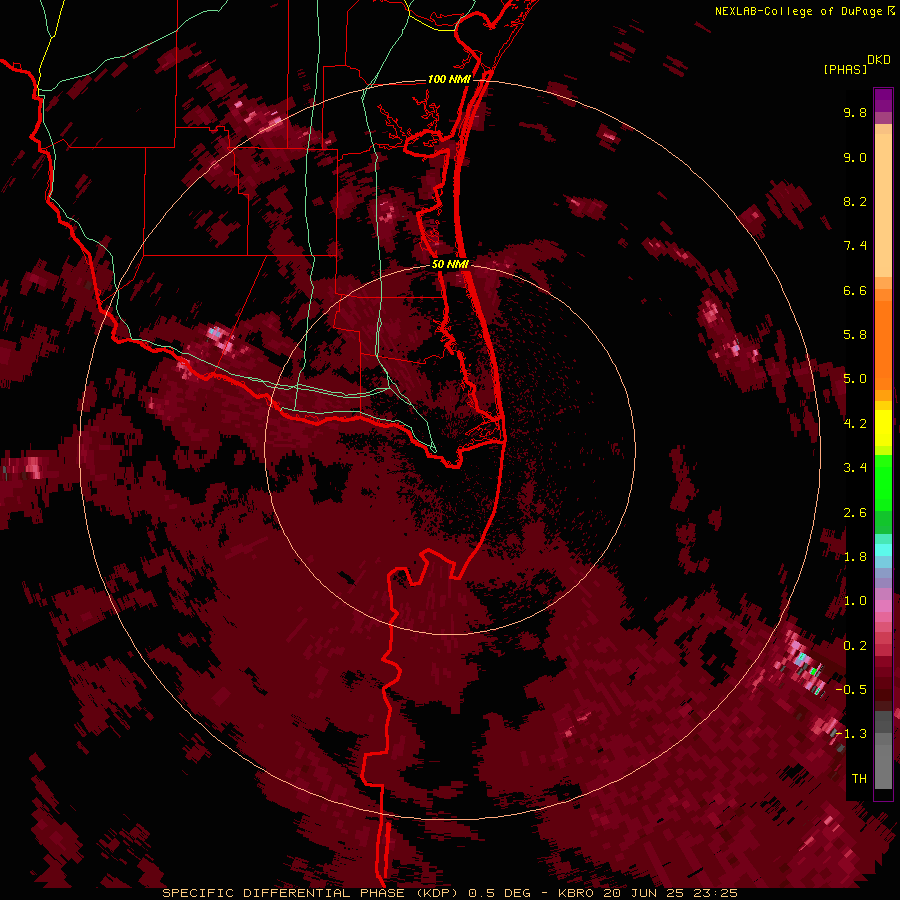Image resolution: width=900 pixels, height=900 pixels.
Task: Click the NEXLAB-College of DuPage credit text
Action: pyautogui.click(x=801, y=11)
